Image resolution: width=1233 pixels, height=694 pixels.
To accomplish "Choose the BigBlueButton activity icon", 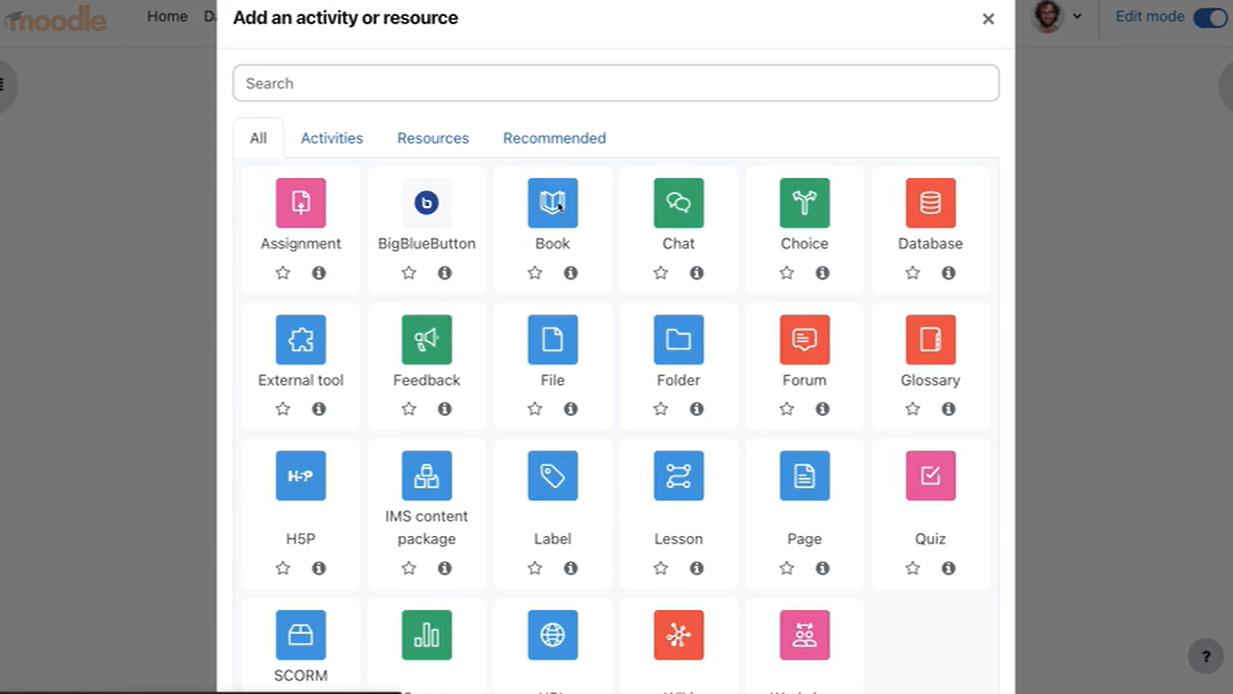I will point(427,203).
